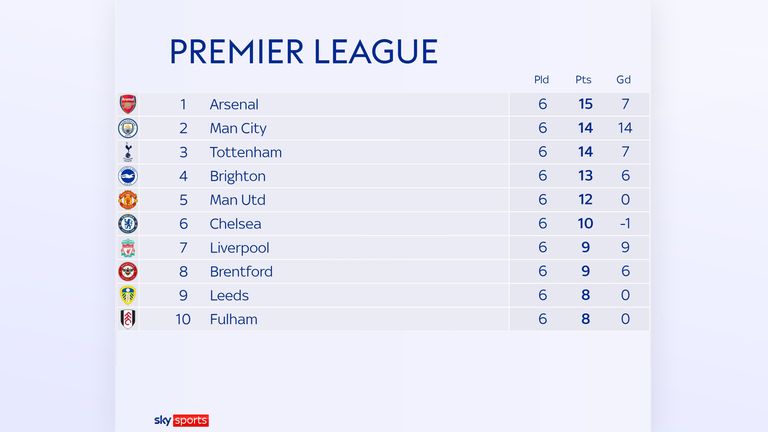Select the Leeds club crest

128,295
